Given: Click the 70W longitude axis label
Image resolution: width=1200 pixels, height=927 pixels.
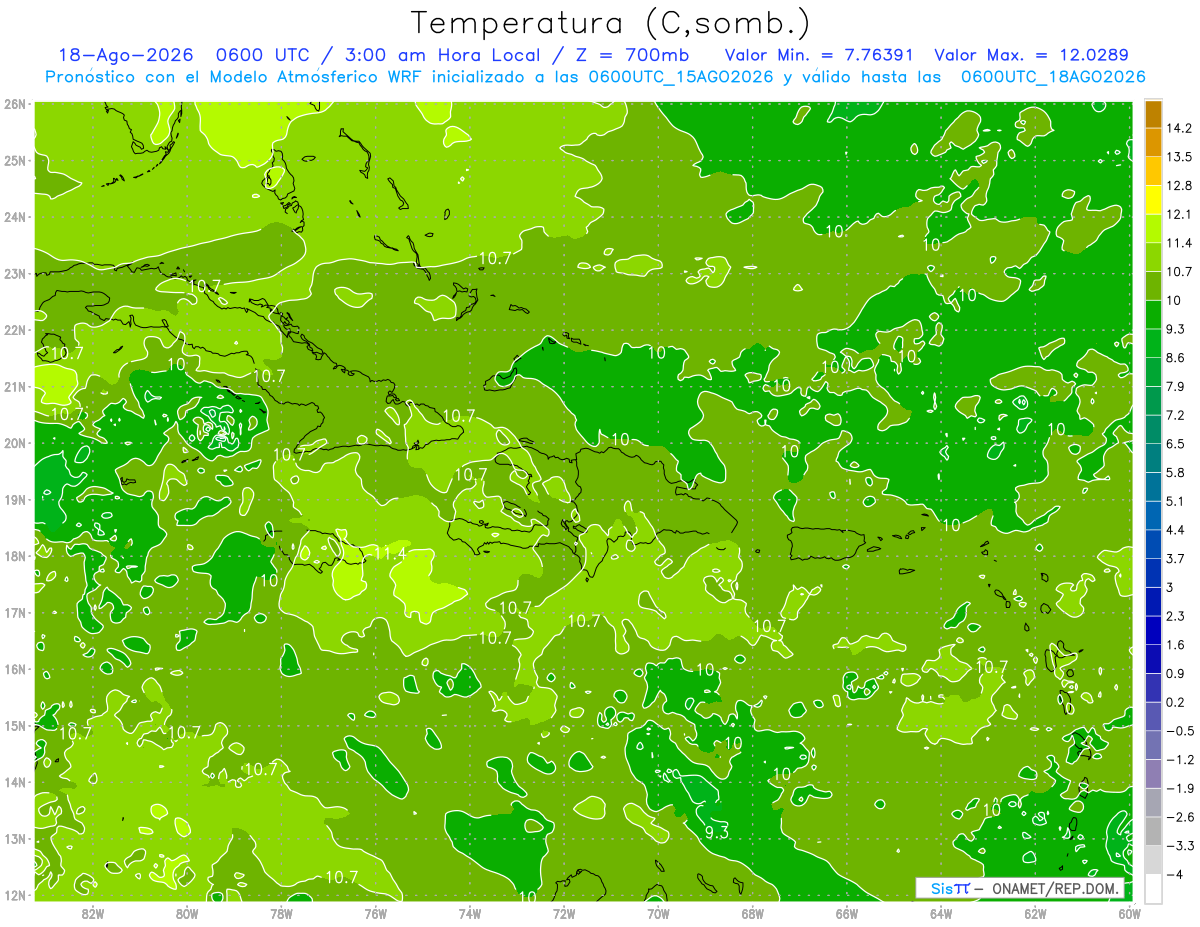Looking at the screenshot, I should [658, 913].
